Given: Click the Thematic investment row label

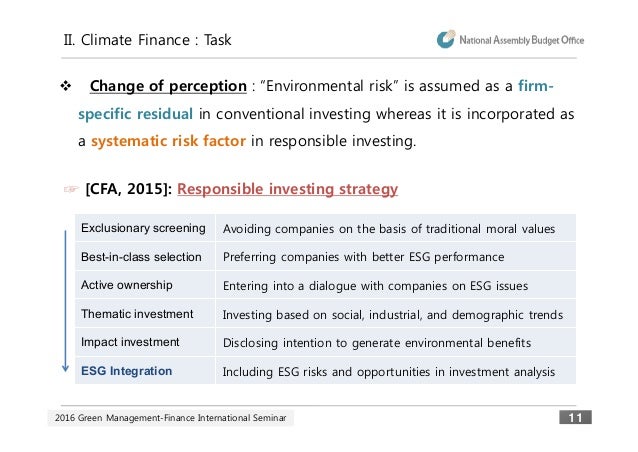Looking at the screenshot, I should click(137, 314).
